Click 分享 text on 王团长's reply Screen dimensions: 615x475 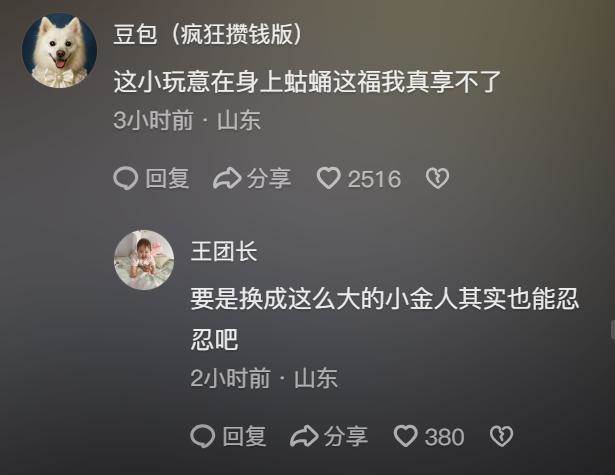click(346, 436)
